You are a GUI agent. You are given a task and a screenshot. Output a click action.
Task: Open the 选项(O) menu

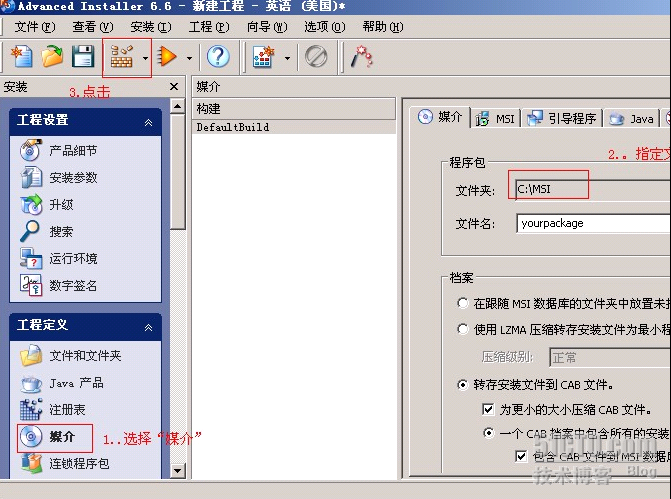click(x=324, y=27)
